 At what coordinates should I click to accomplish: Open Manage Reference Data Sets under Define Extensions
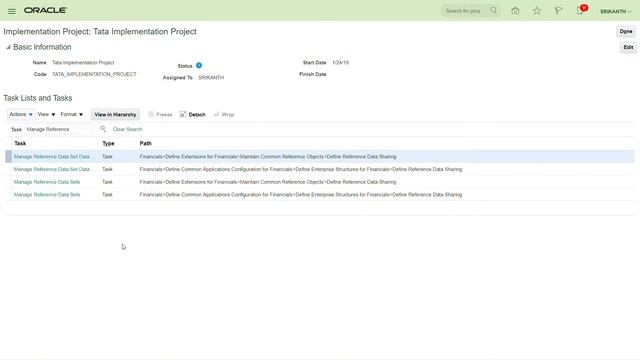point(47,182)
